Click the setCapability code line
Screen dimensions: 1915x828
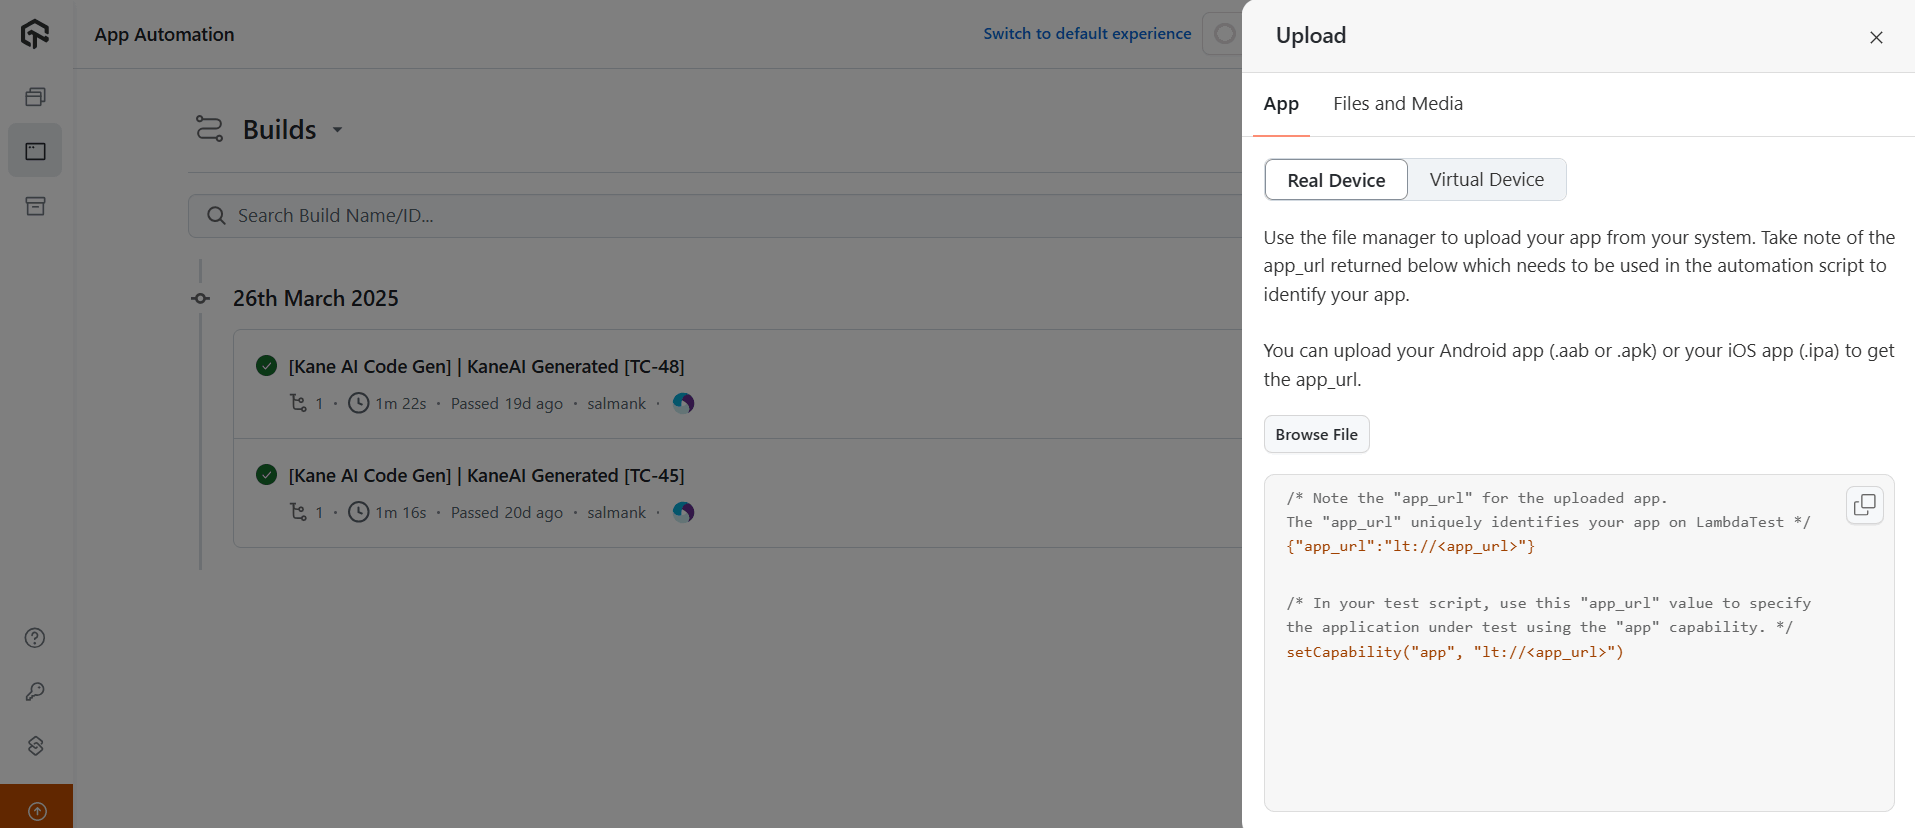click(1455, 652)
